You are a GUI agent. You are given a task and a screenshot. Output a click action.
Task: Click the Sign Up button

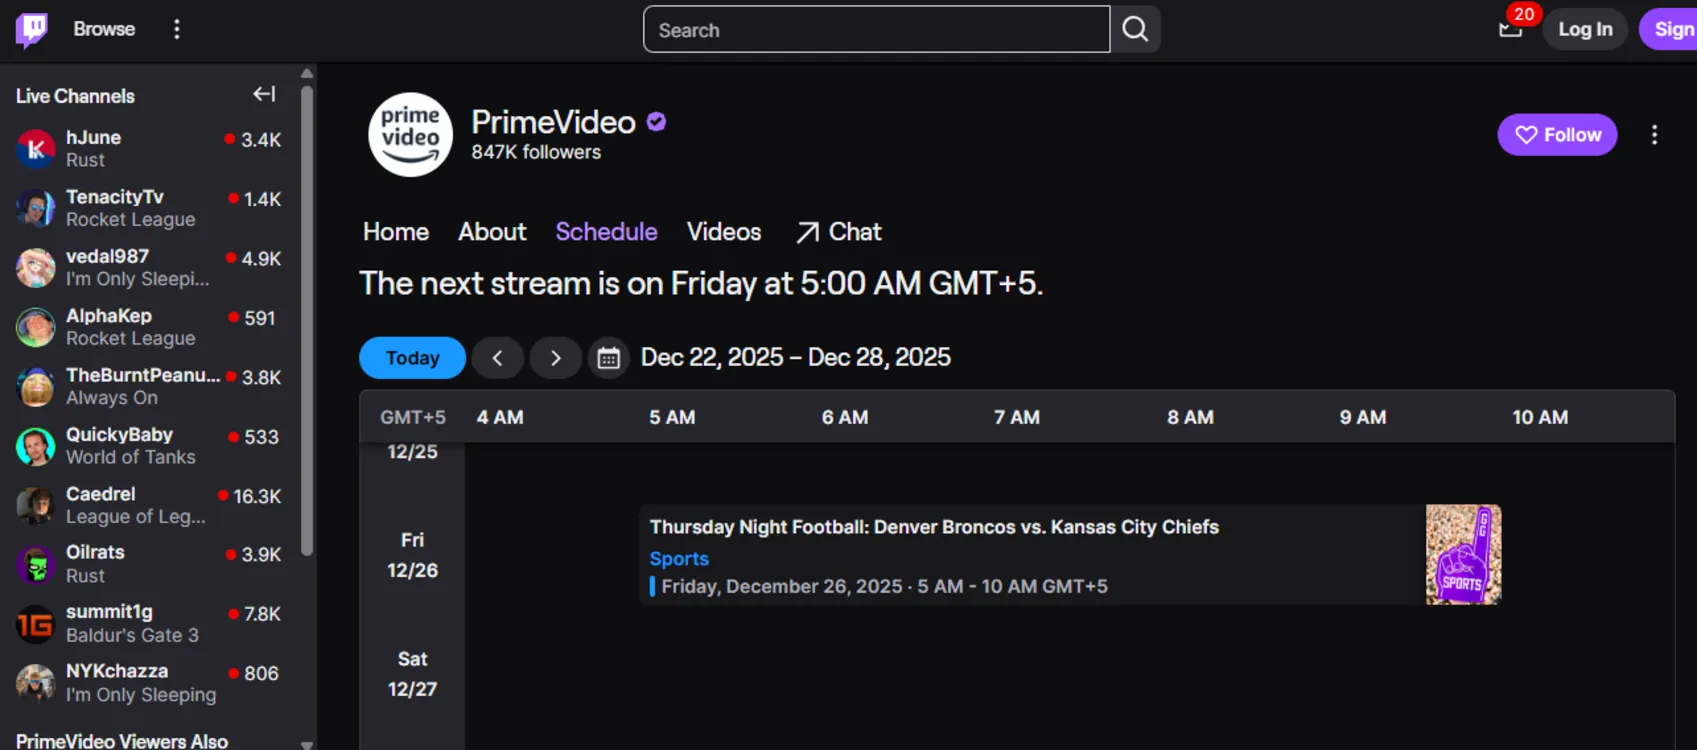1668,29
